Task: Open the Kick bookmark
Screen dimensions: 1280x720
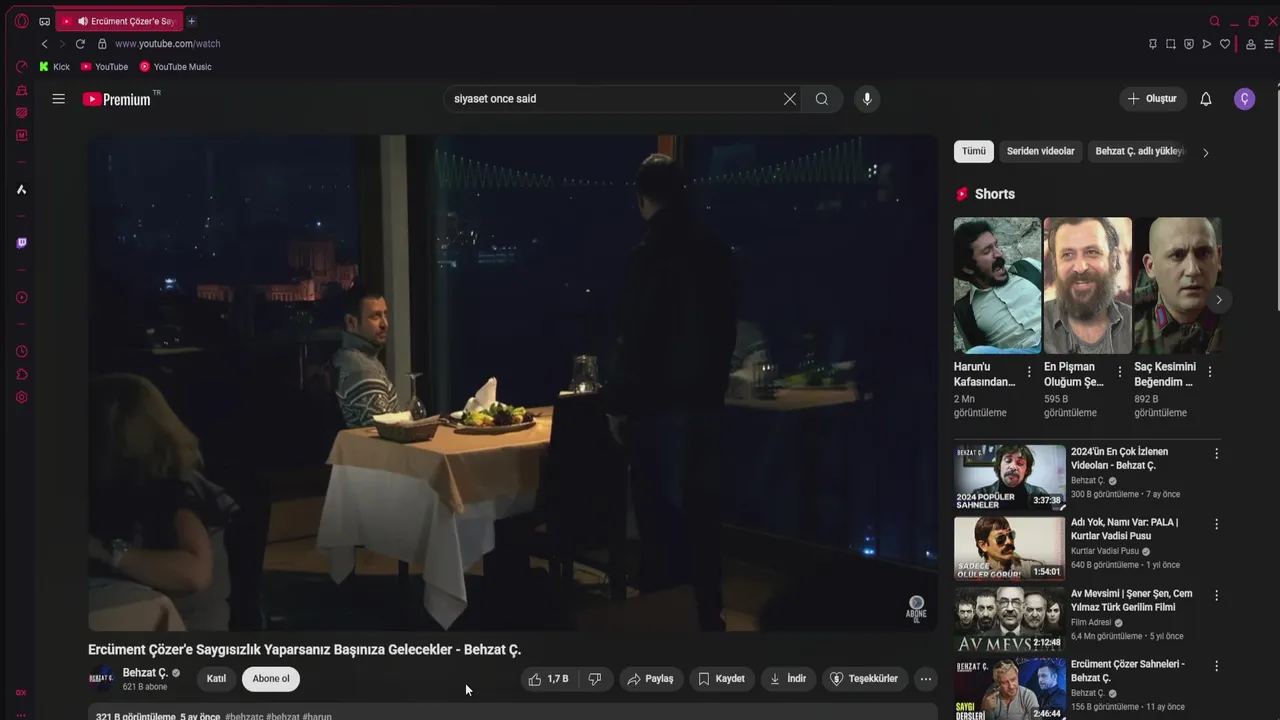Action: coord(54,67)
